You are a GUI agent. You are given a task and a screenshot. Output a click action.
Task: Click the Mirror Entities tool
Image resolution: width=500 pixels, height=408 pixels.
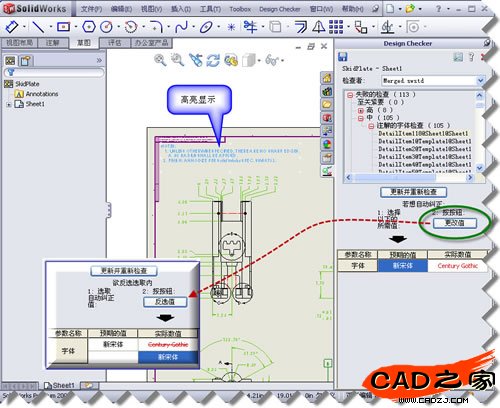pos(319,27)
